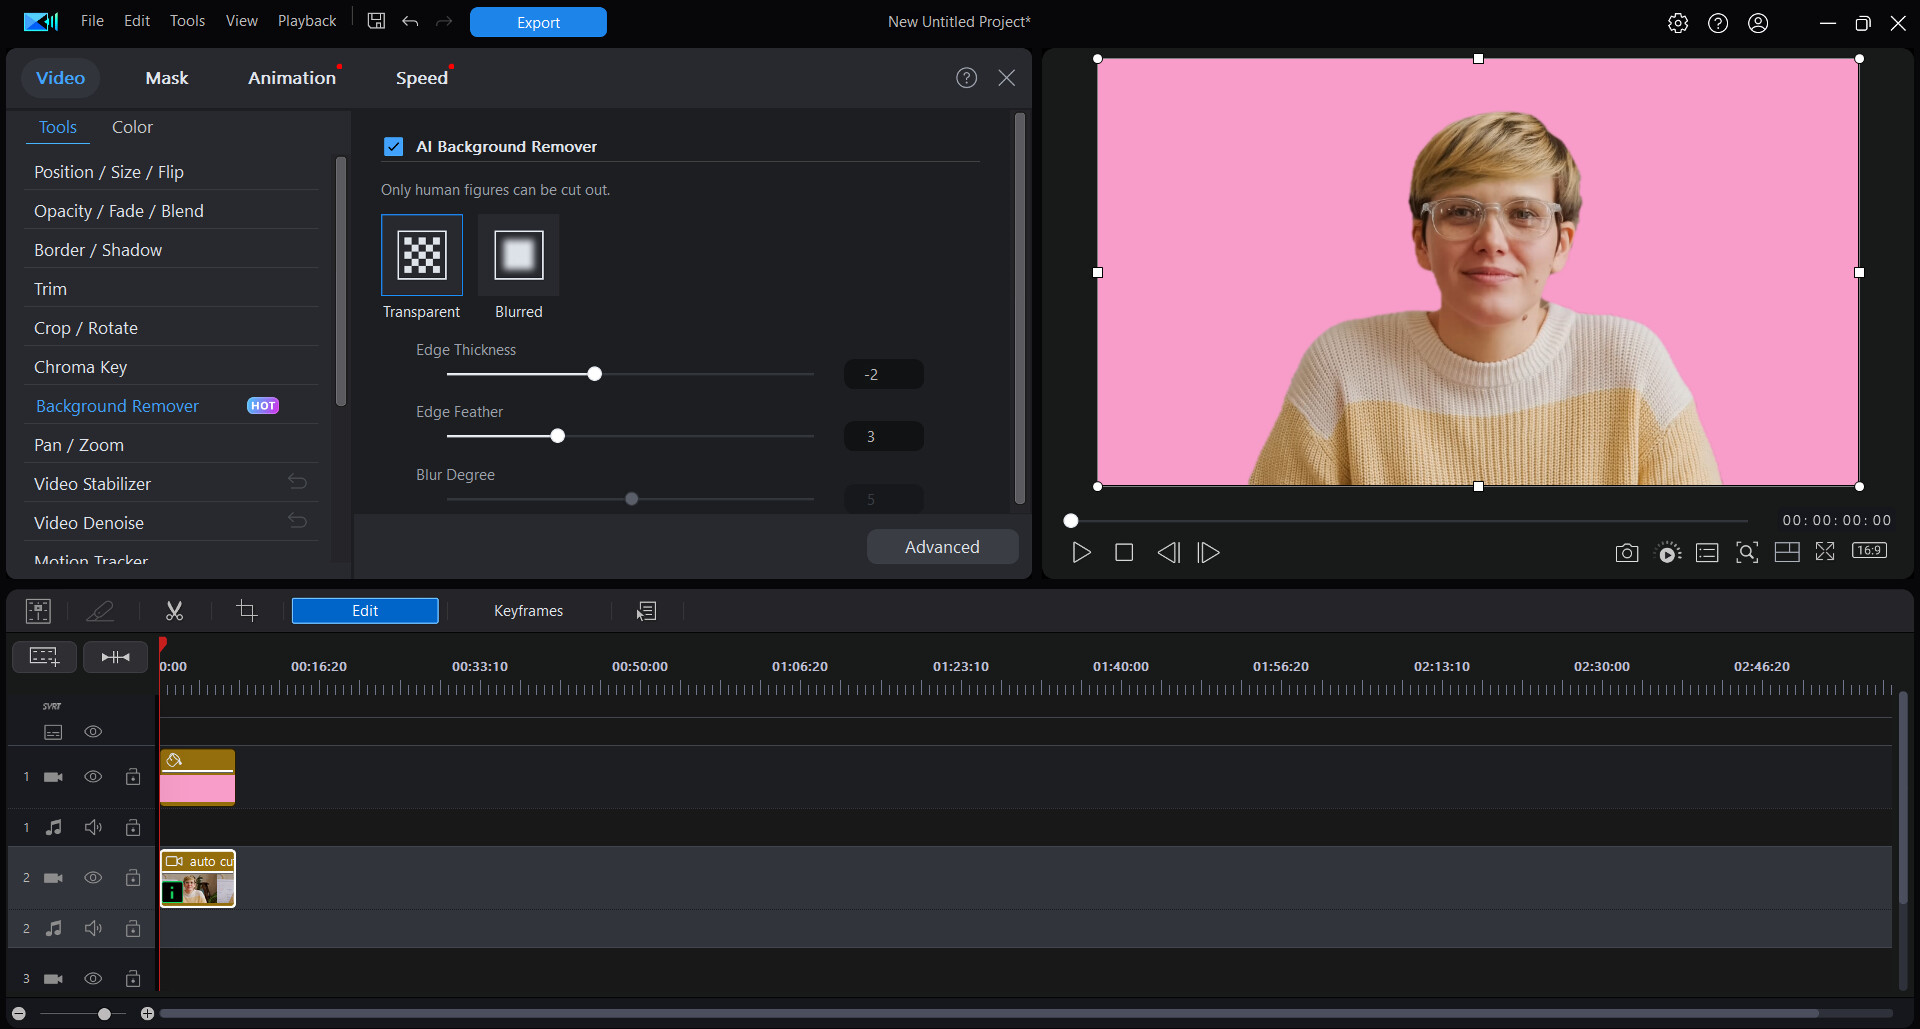Open Advanced background remover settings
1920x1029 pixels.
941,546
